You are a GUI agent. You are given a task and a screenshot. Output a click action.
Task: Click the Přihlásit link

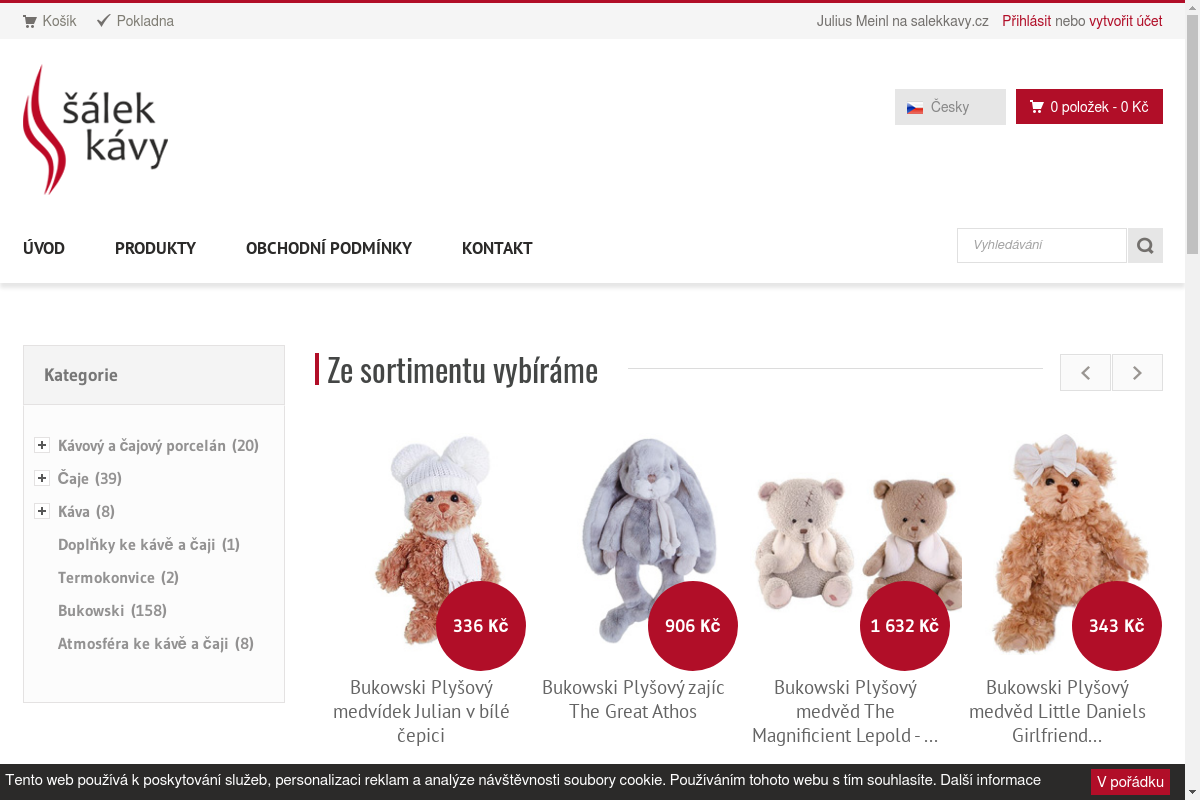click(1026, 21)
